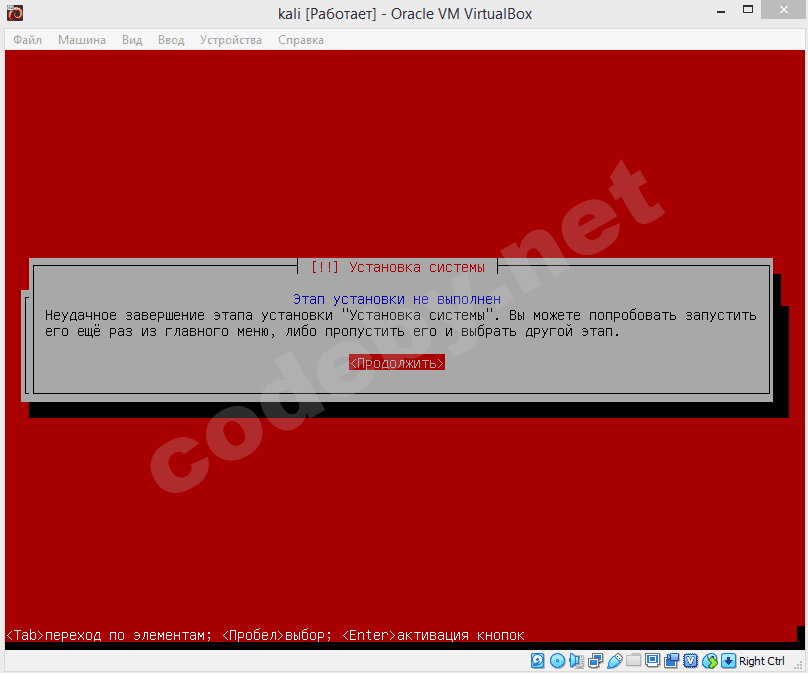This screenshot has height=673, width=808.
Task: Open the Справка menu
Action: click(301, 40)
